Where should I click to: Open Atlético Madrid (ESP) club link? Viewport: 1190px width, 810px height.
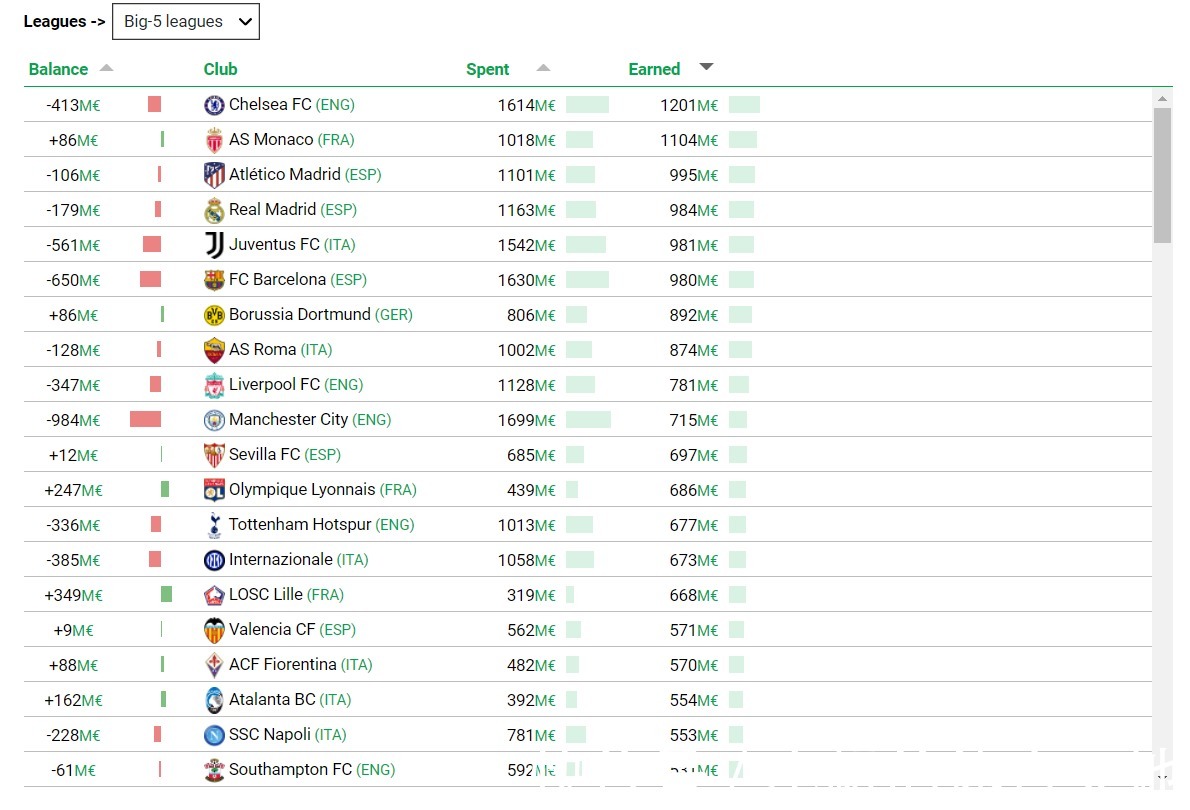pyautogui.click(x=305, y=175)
